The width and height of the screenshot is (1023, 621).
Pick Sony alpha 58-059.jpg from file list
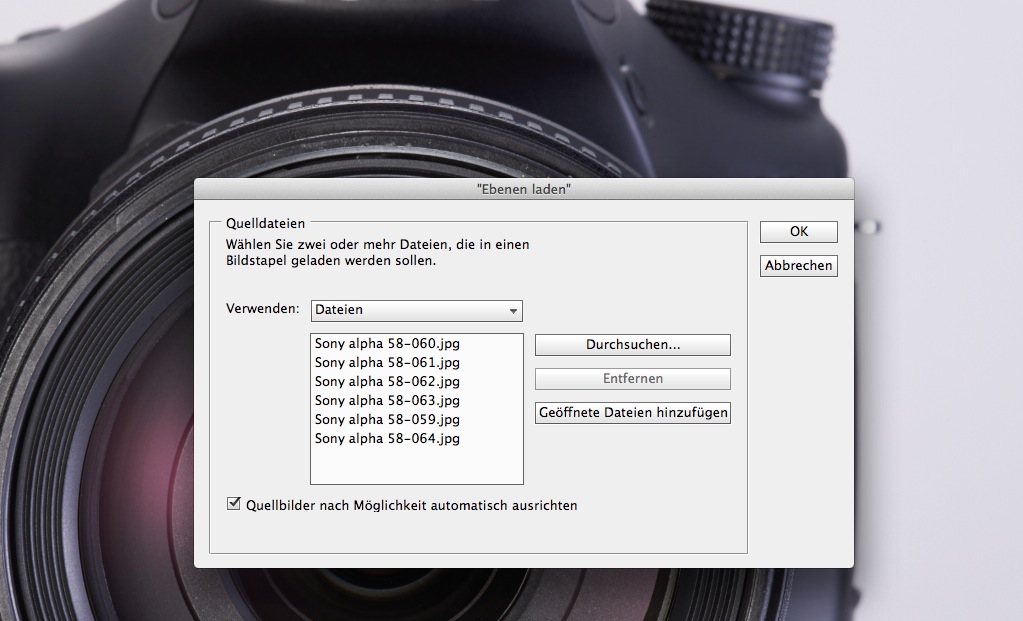pos(387,420)
